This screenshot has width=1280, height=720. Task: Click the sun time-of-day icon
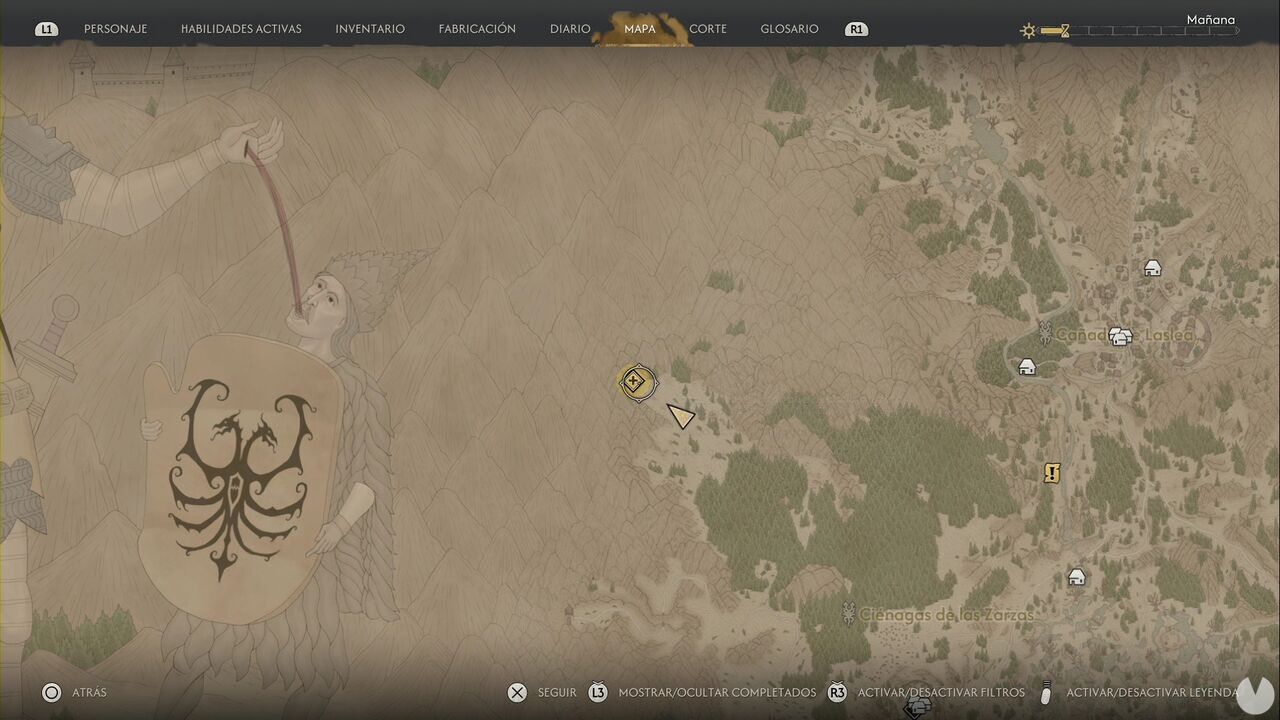[1028, 31]
